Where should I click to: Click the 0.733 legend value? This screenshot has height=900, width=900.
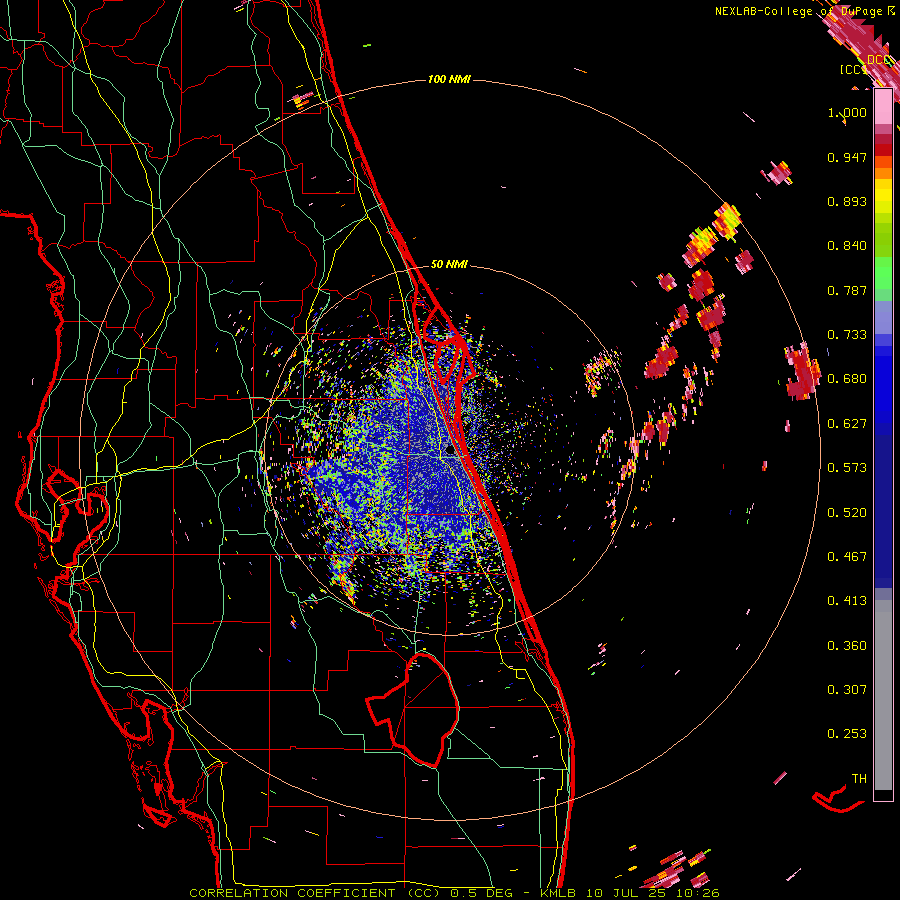(x=847, y=335)
